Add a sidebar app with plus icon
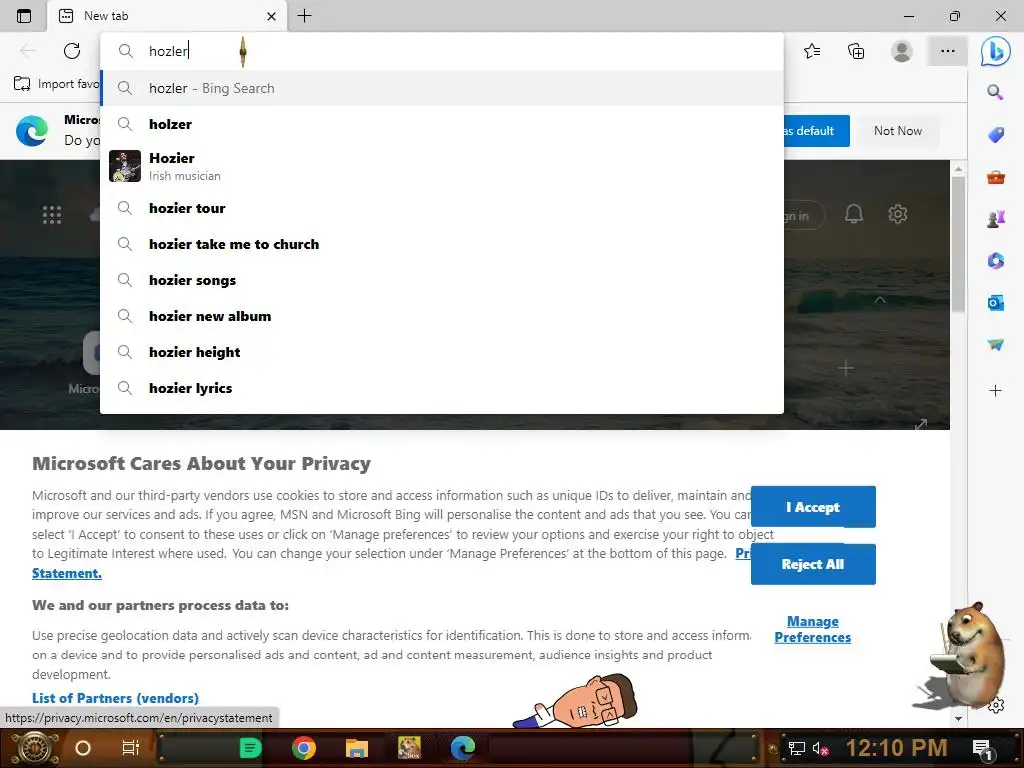This screenshot has height=768, width=1024. tap(995, 391)
